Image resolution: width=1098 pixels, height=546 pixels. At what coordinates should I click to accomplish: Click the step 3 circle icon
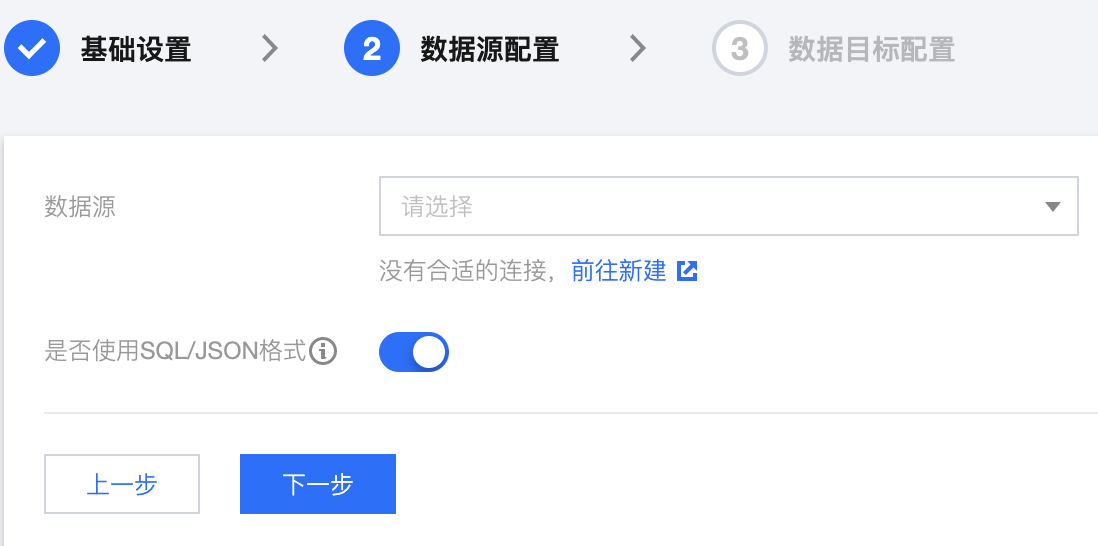pos(739,48)
